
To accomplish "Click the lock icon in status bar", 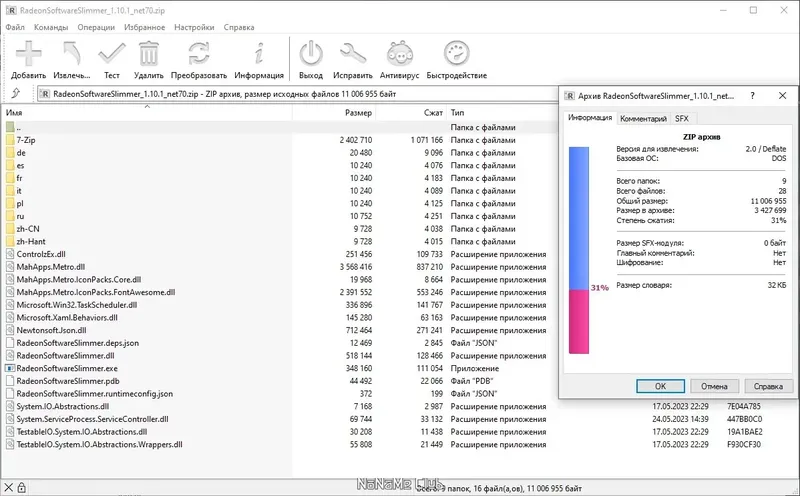I will (21, 488).
